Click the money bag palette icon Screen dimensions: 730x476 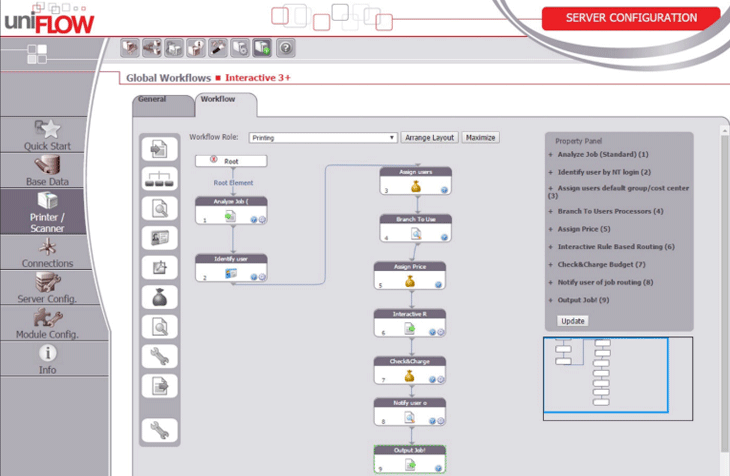pyautogui.click(x=159, y=297)
